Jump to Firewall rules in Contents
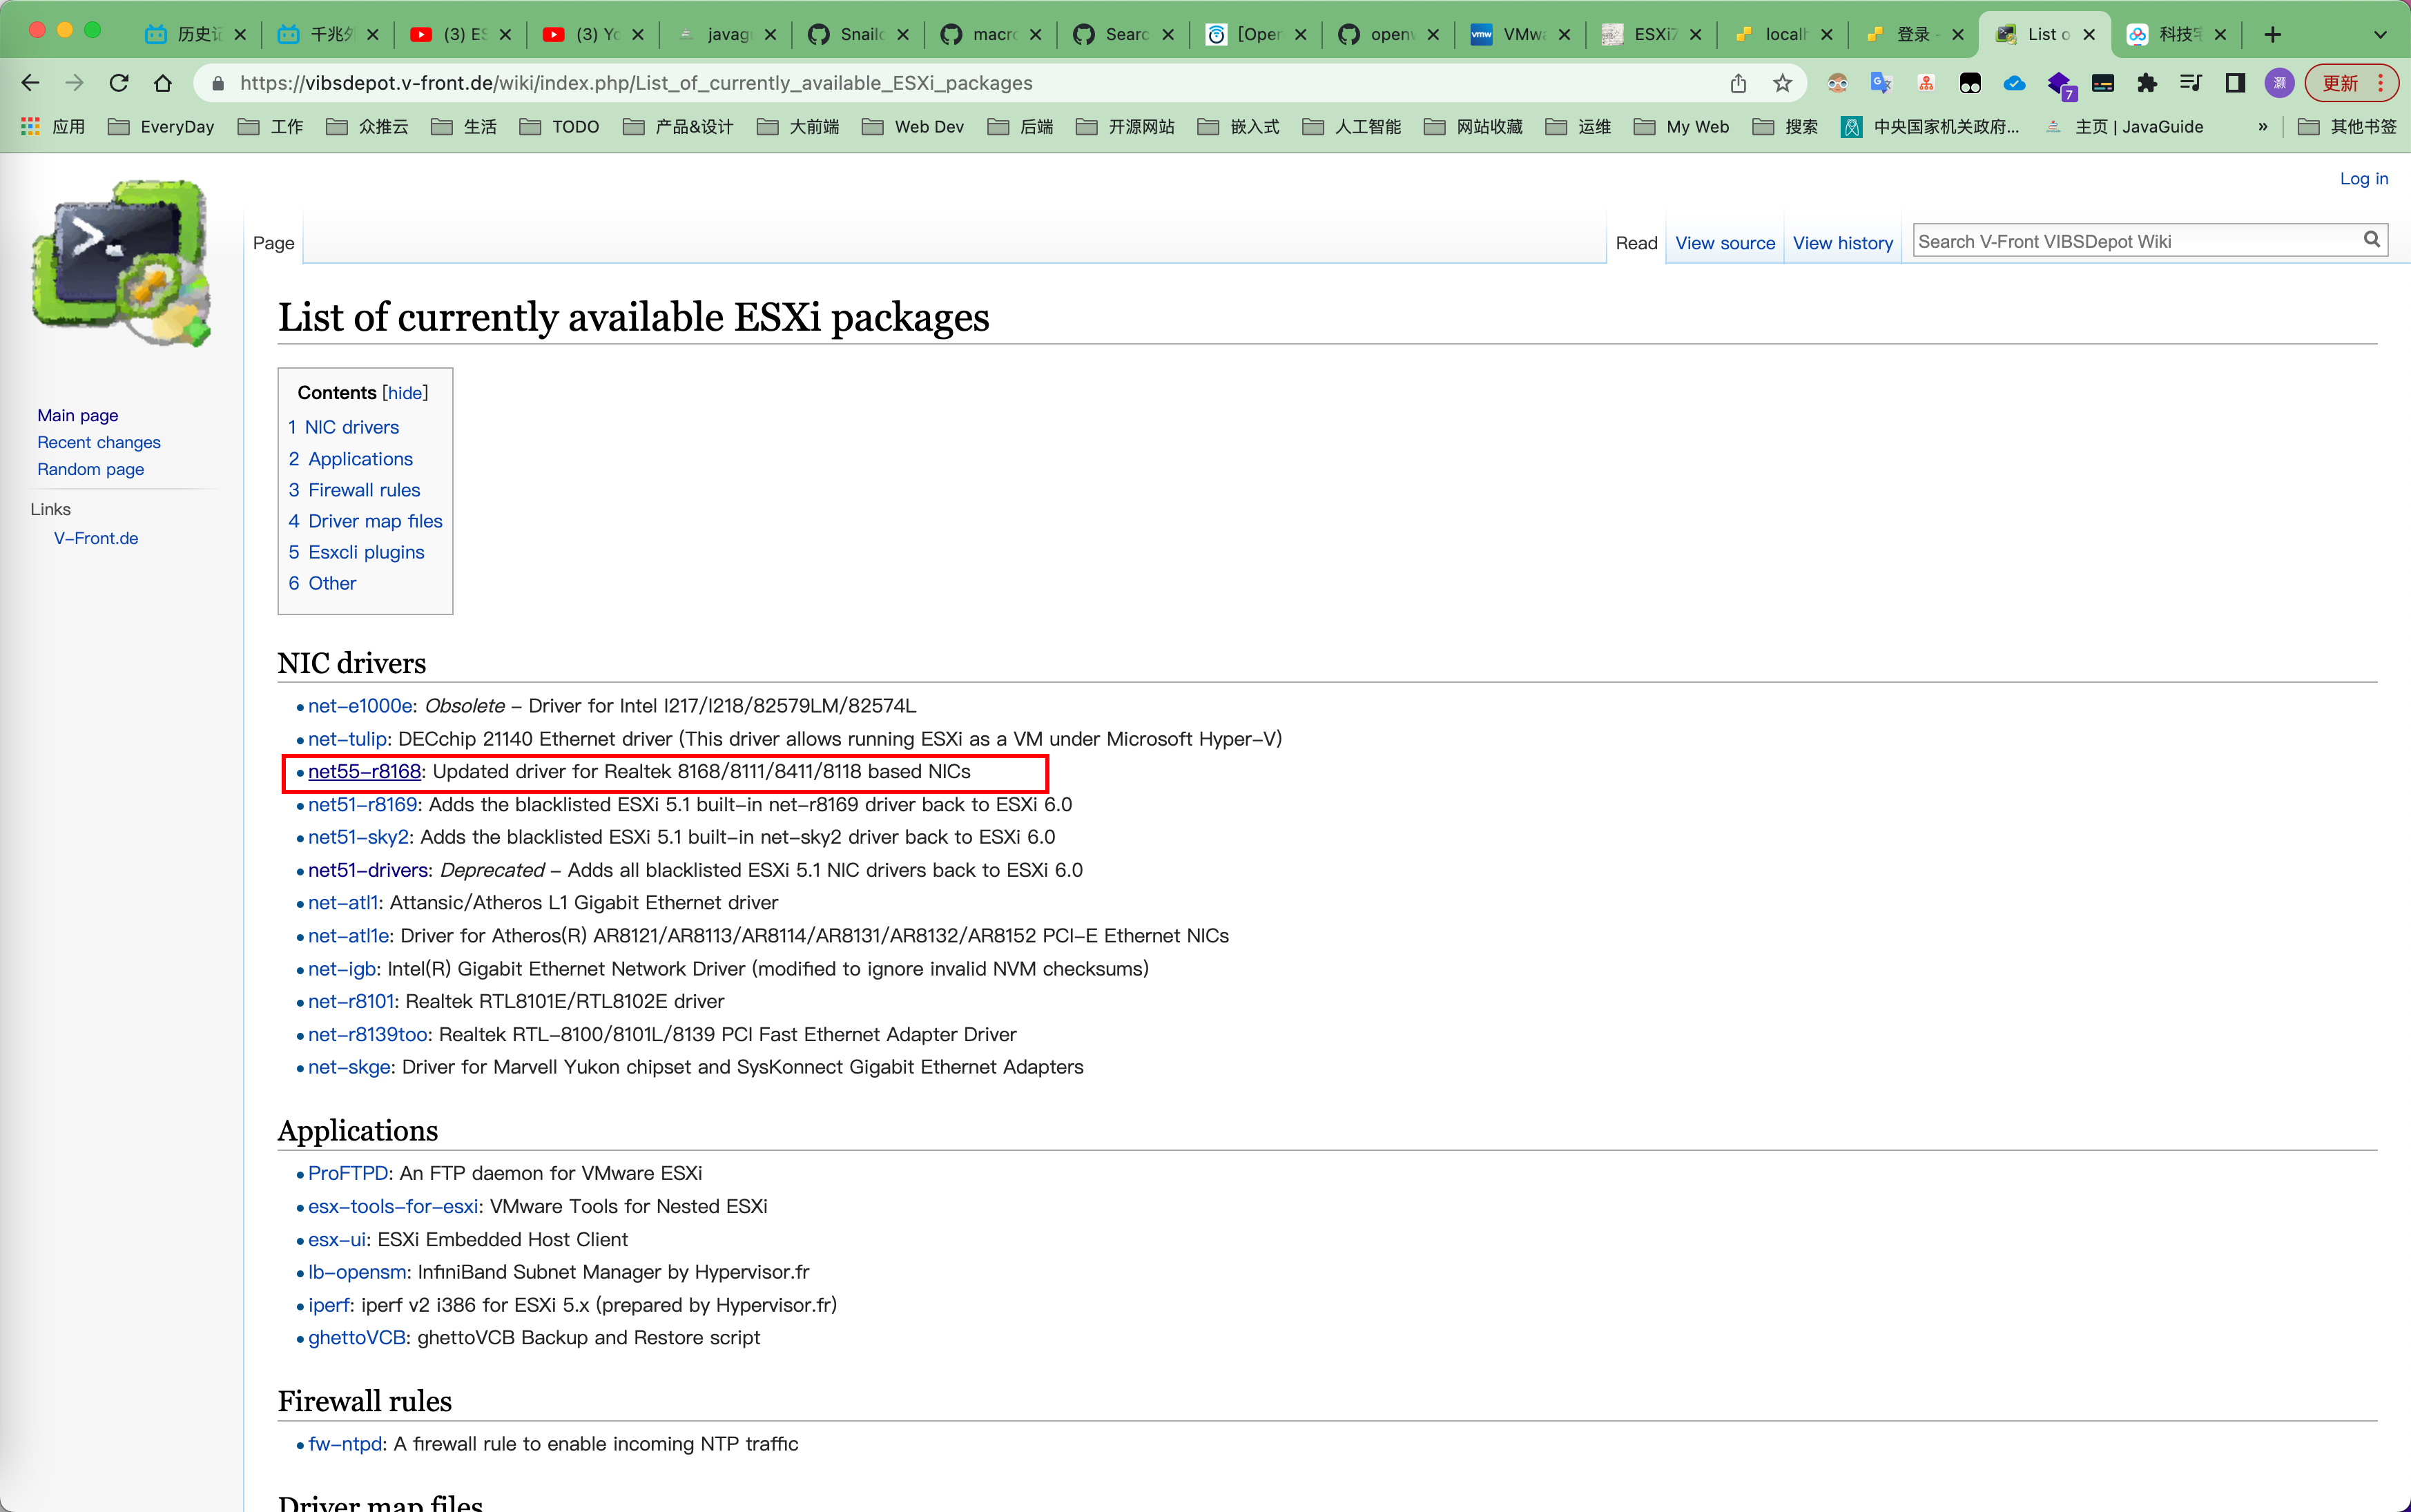Viewport: 2411px width, 1512px height. pos(363,490)
